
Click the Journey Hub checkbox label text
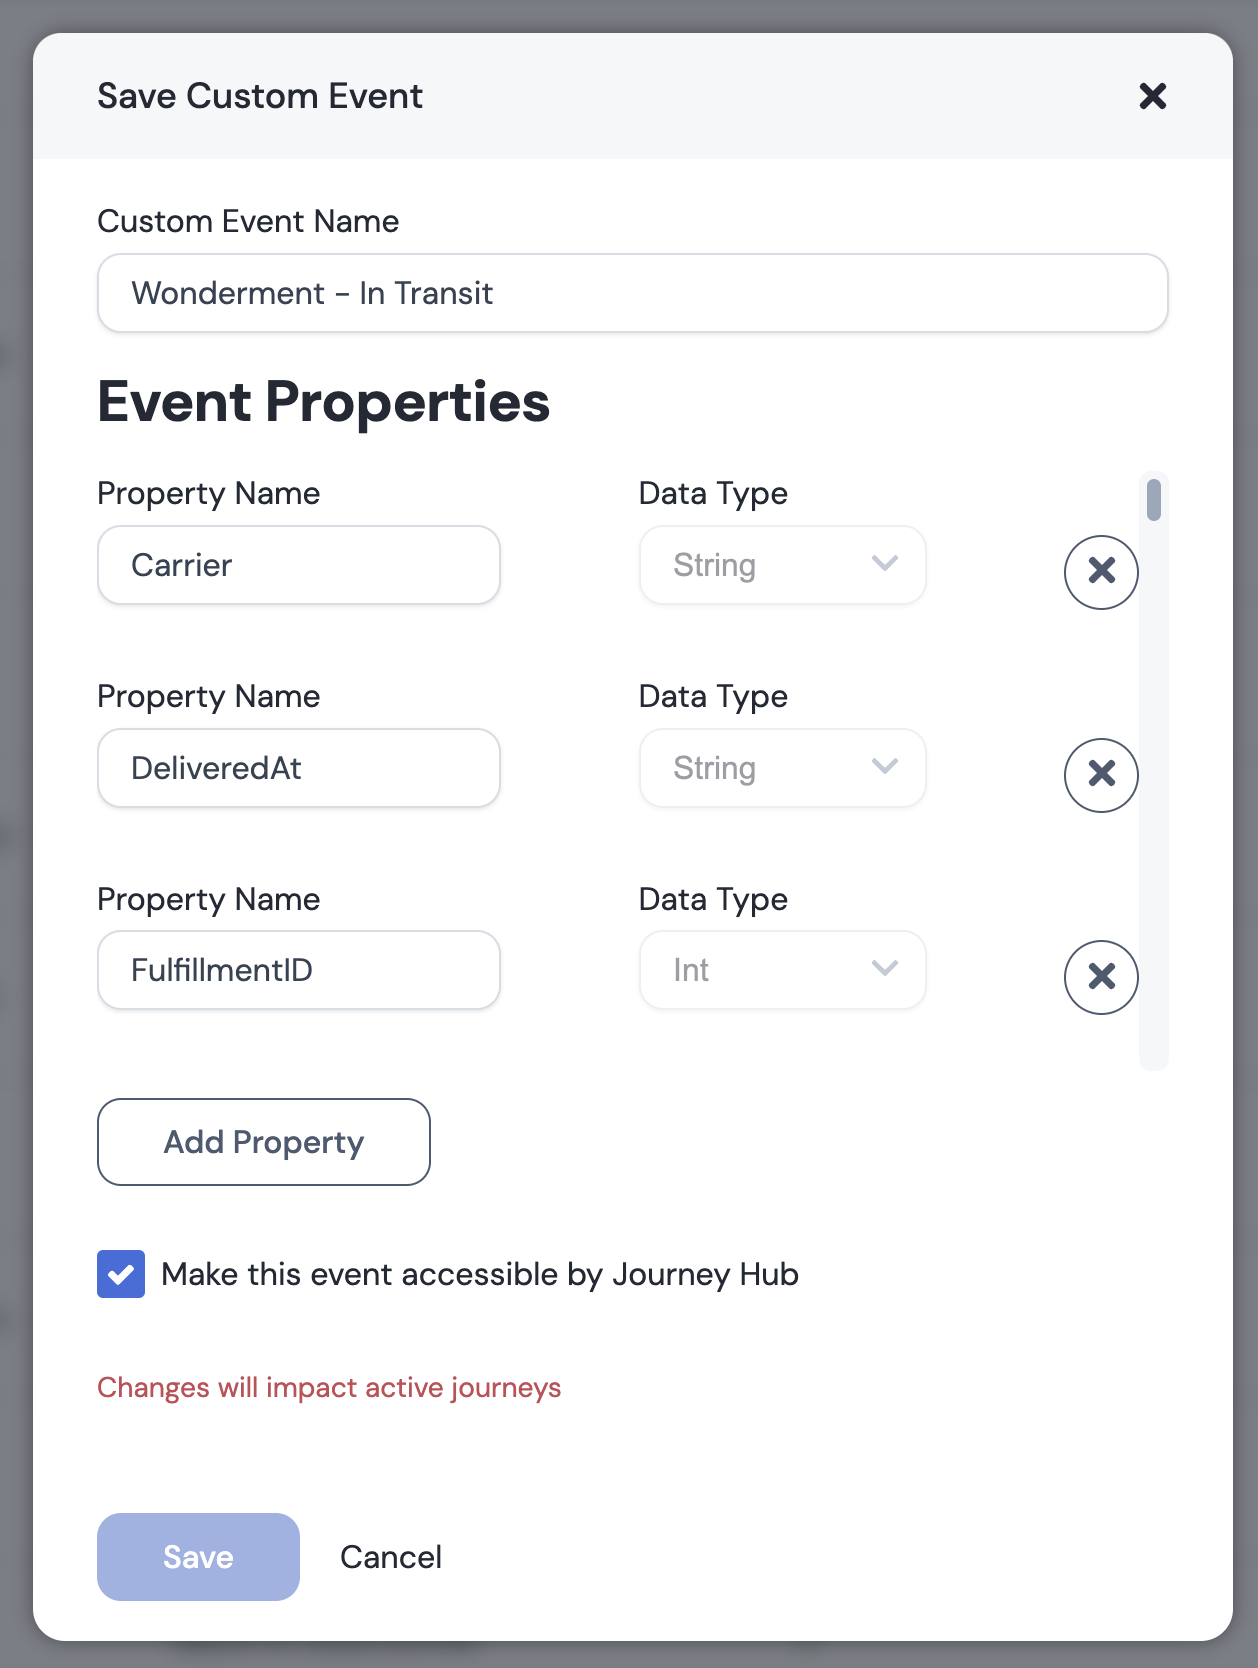[x=480, y=1275]
